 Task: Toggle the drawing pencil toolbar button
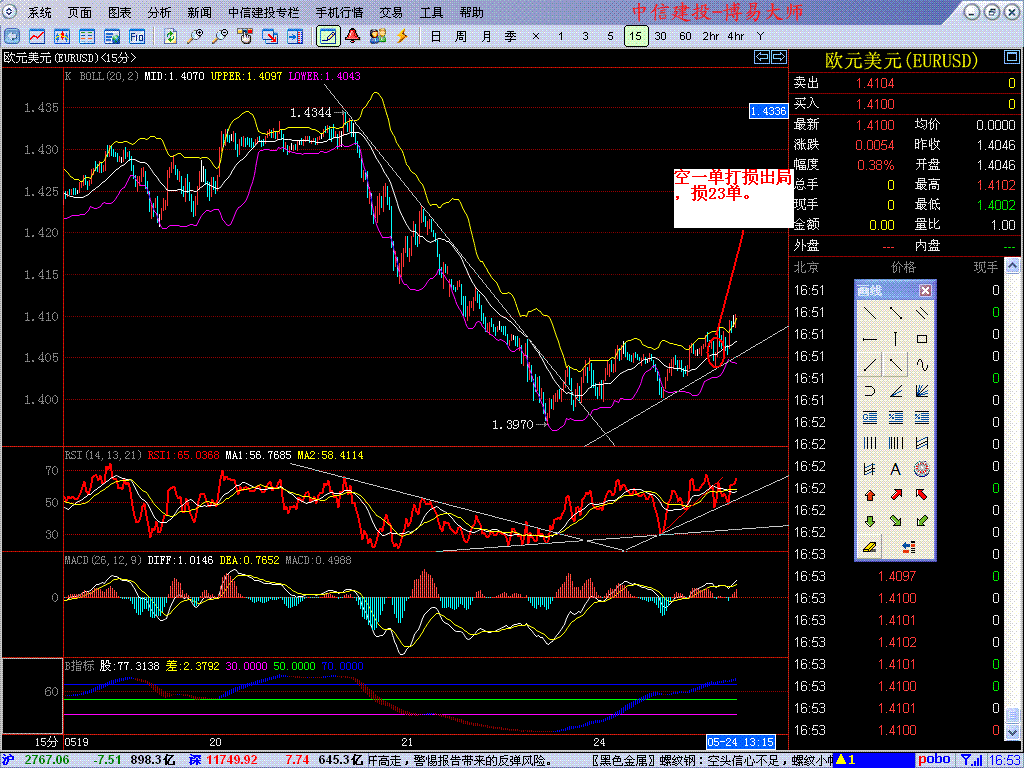328,37
